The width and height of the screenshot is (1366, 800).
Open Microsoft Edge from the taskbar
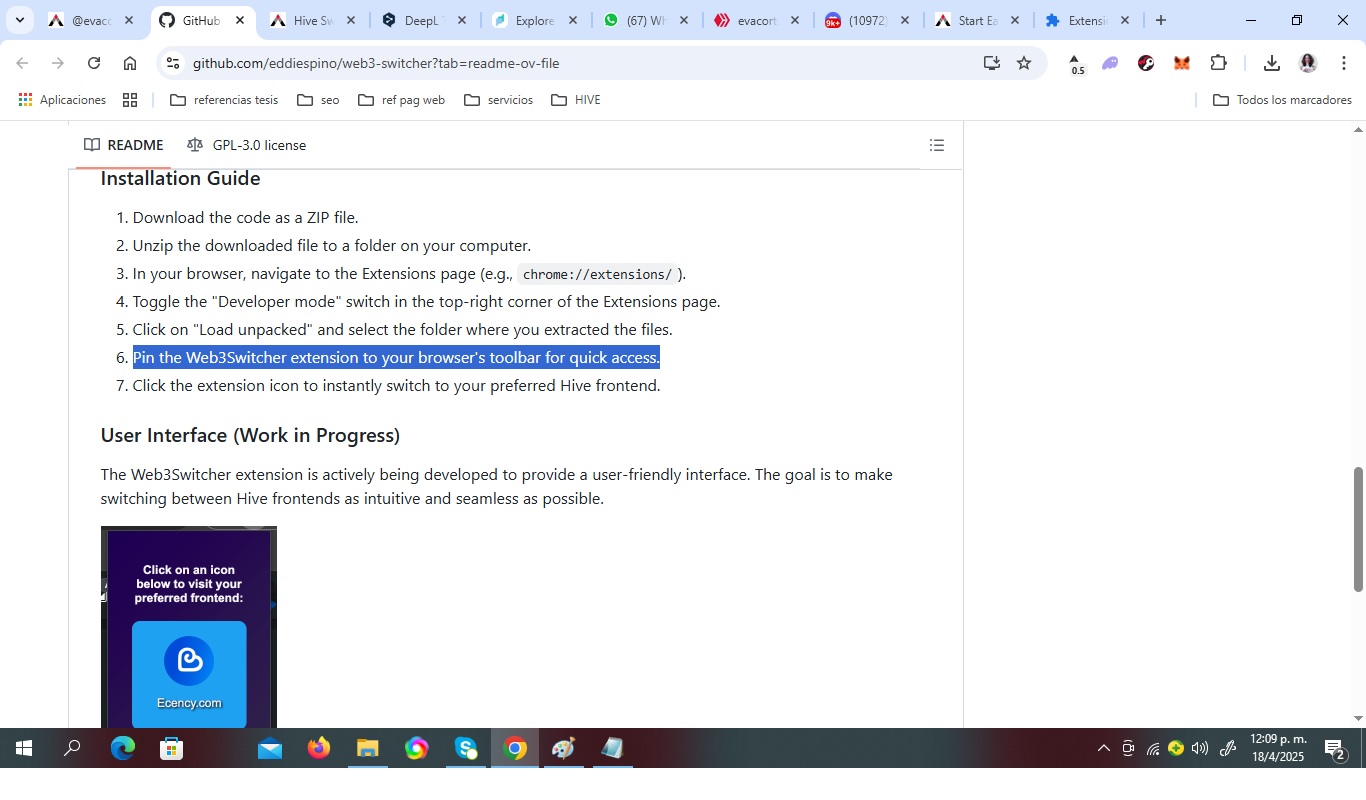123,748
